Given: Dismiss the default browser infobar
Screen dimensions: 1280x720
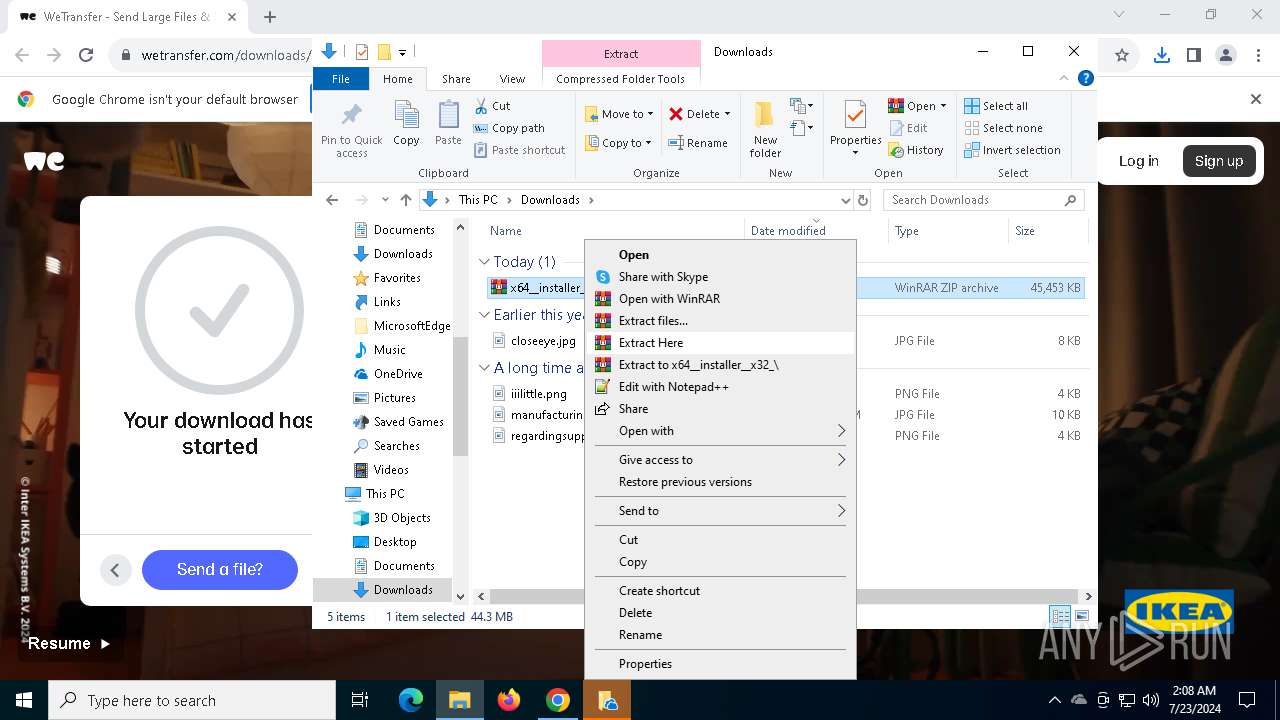Looking at the screenshot, I should point(1256,99).
